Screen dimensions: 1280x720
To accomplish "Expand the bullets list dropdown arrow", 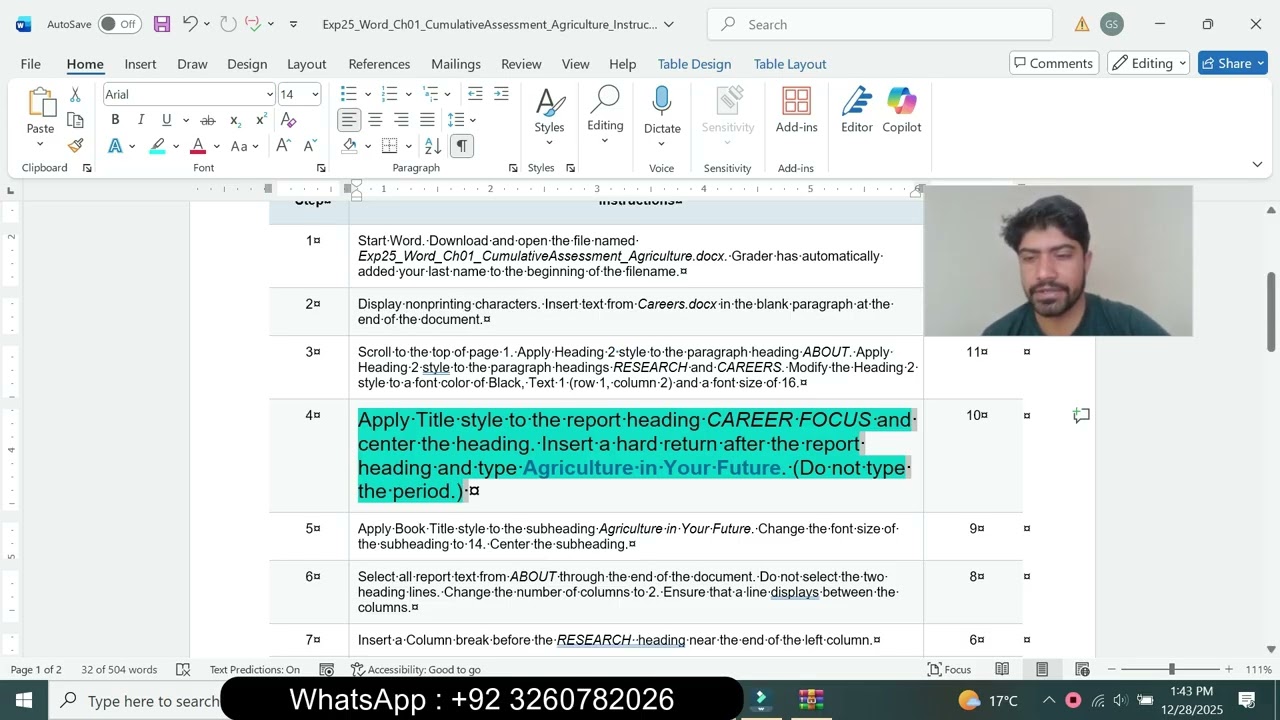I will (367, 94).
